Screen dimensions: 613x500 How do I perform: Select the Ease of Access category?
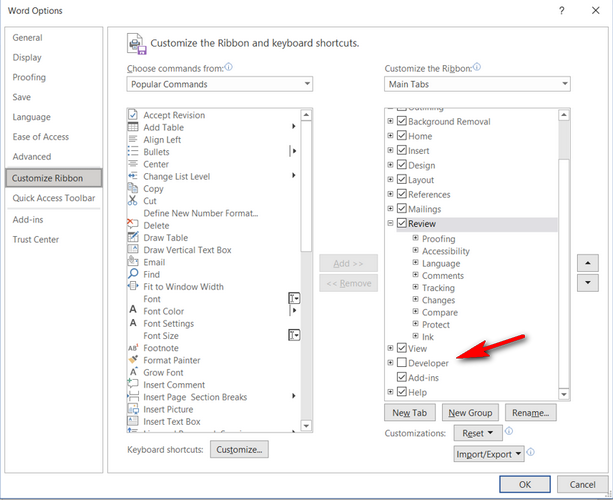(x=41, y=137)
